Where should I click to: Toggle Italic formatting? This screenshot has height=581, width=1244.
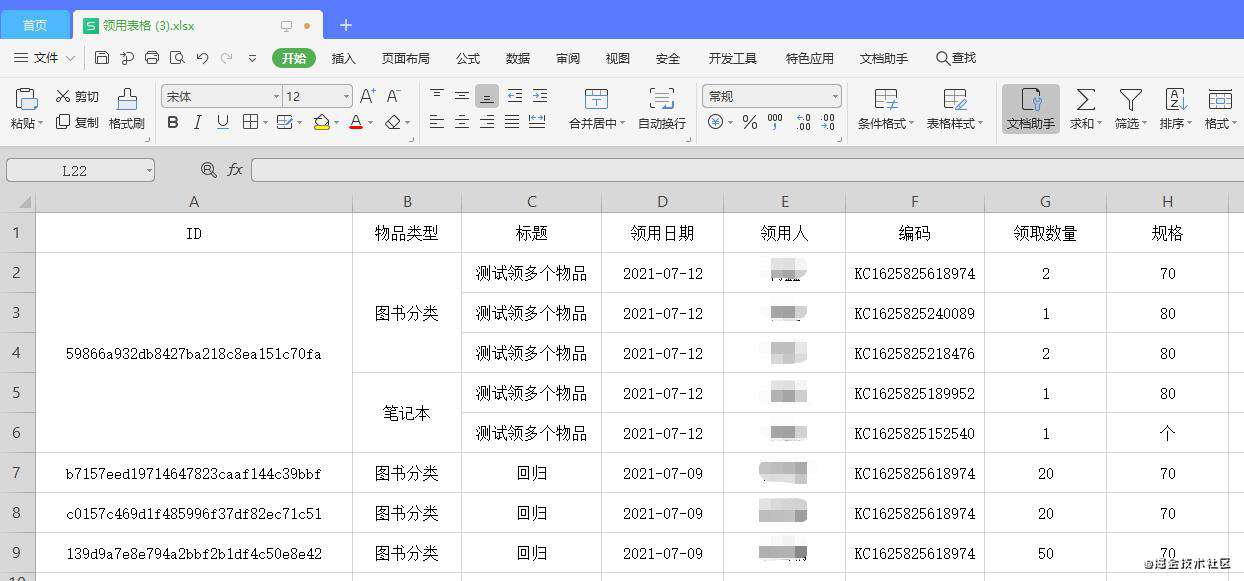click(197, 122)
